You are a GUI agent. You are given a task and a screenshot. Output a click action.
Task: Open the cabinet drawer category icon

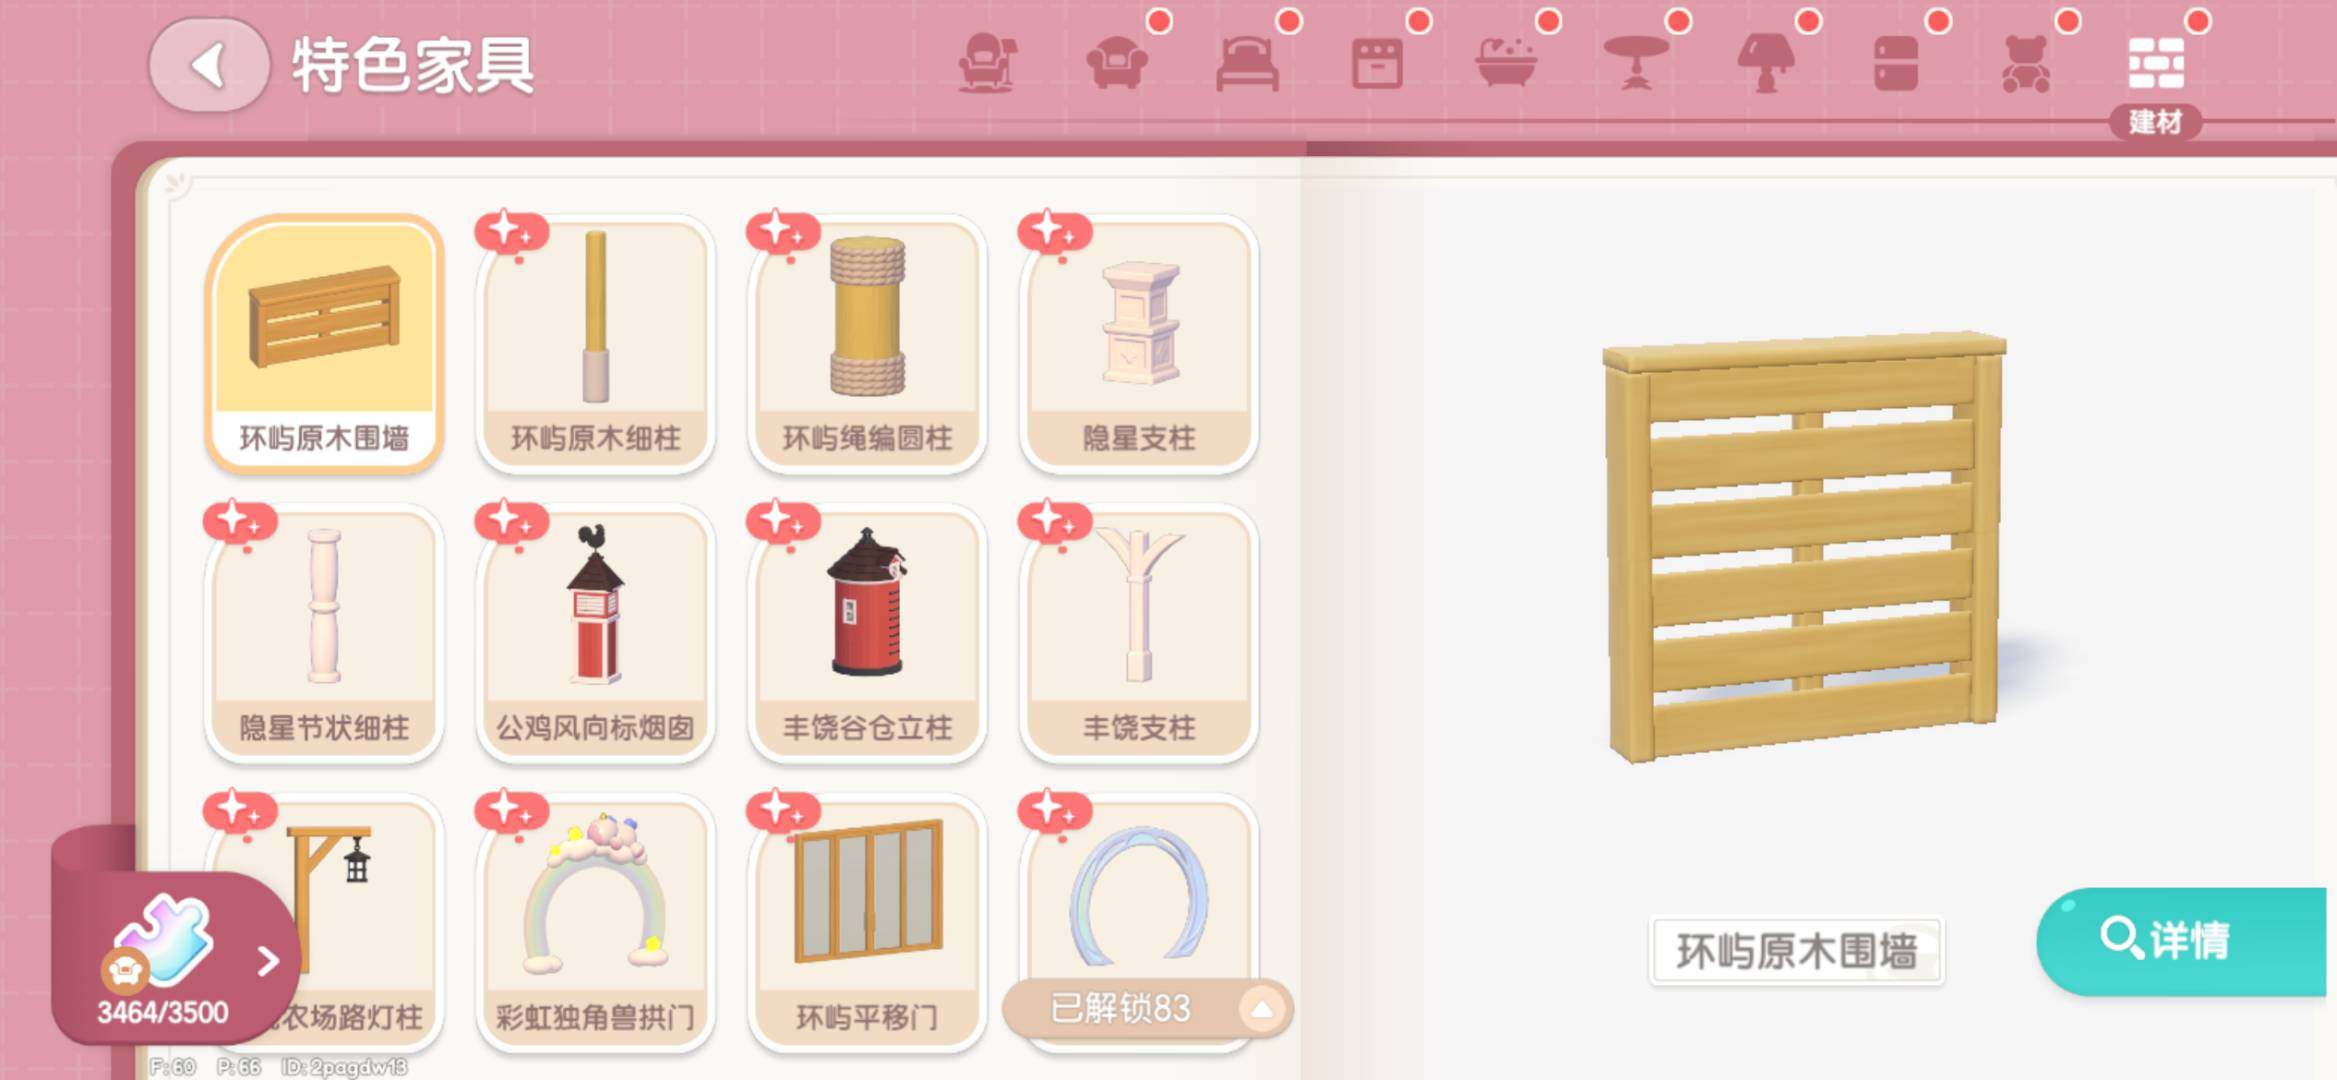click(1377, 64)
